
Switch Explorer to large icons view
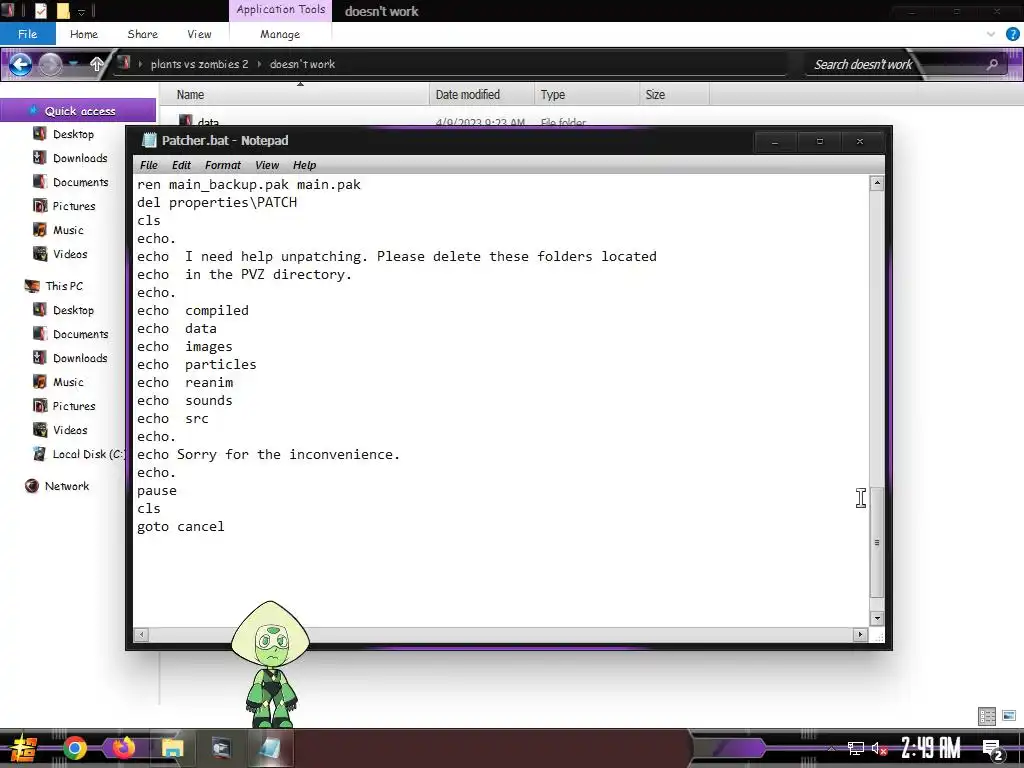point(1009,716)
